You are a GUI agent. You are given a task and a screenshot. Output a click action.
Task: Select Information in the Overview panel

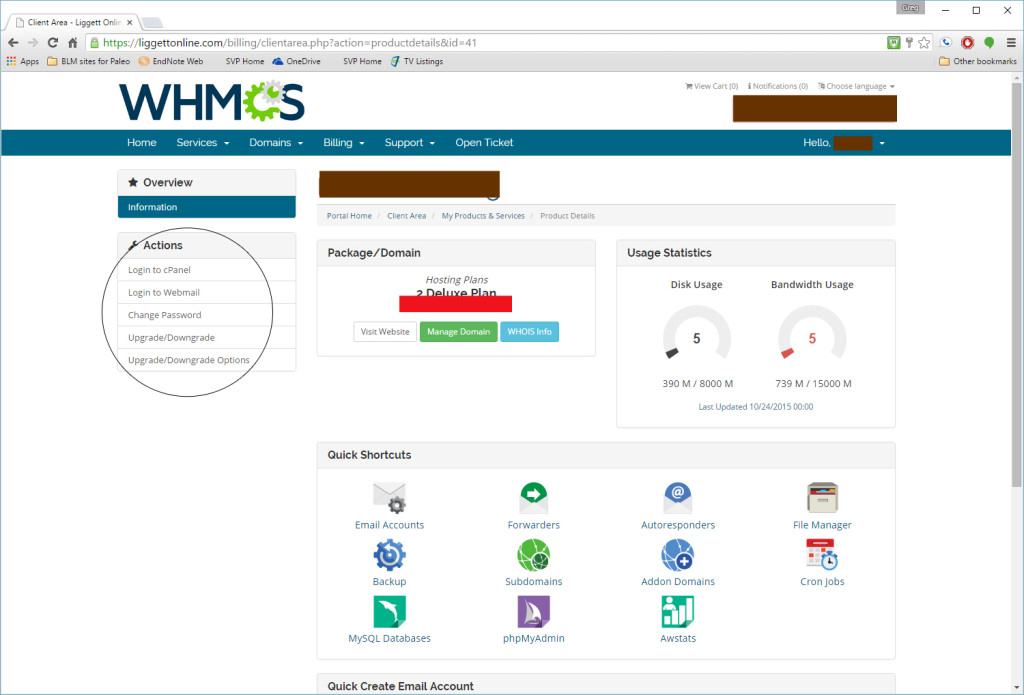tap(206, 206)
